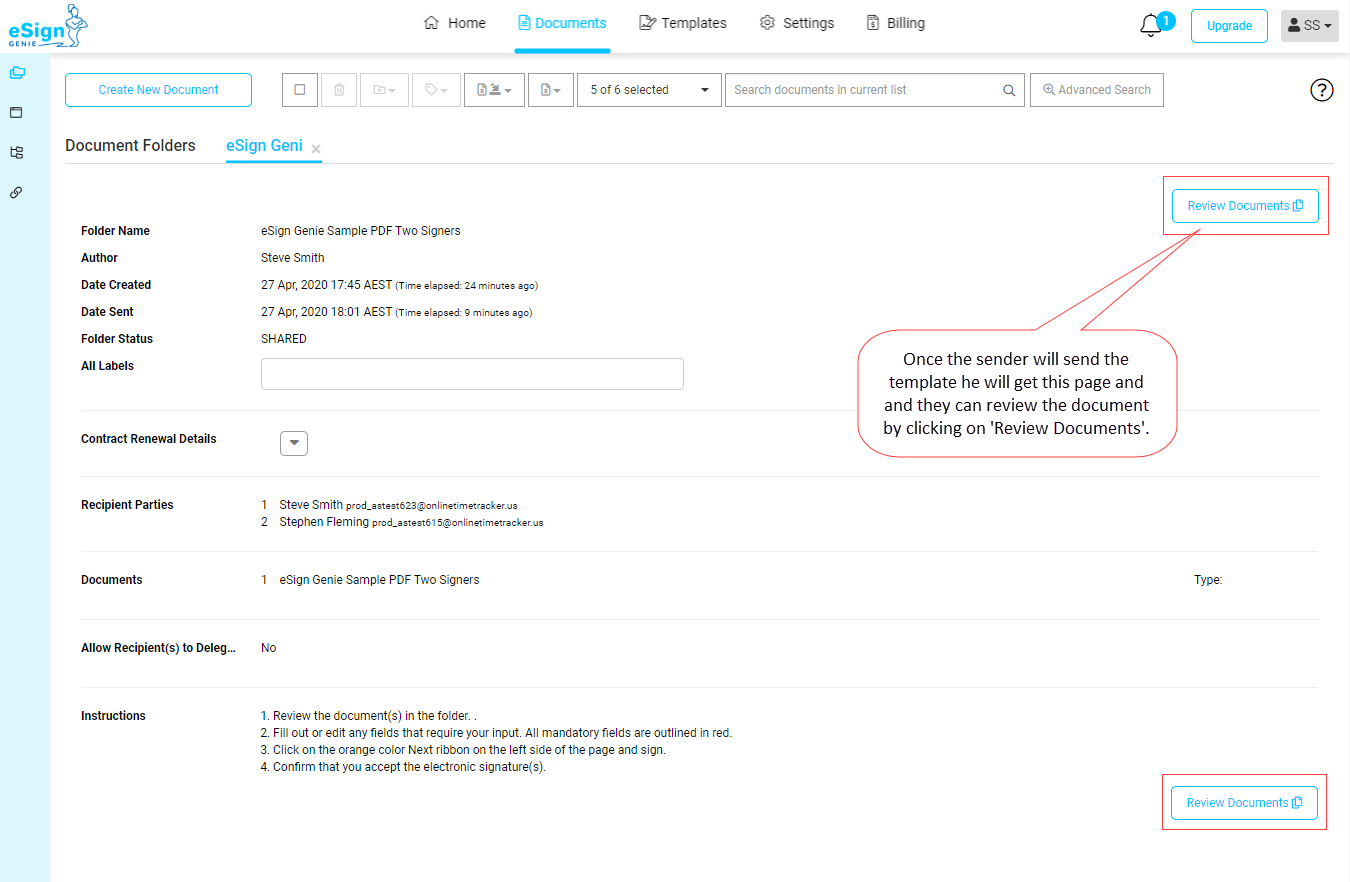Image resolution: width=1350 pixels, height=882 pixels.
Task: Click the Date Created value
Action: point(400,285)
